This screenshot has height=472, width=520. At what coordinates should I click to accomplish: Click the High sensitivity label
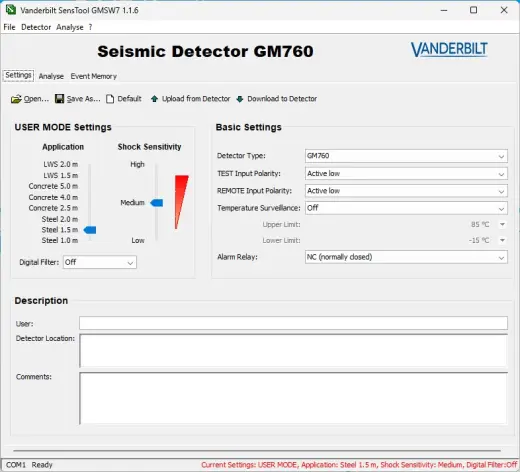coord(137,164)
